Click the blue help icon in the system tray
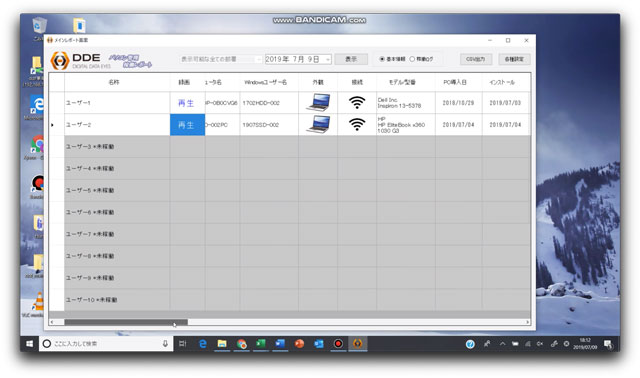 coord(470,344)
